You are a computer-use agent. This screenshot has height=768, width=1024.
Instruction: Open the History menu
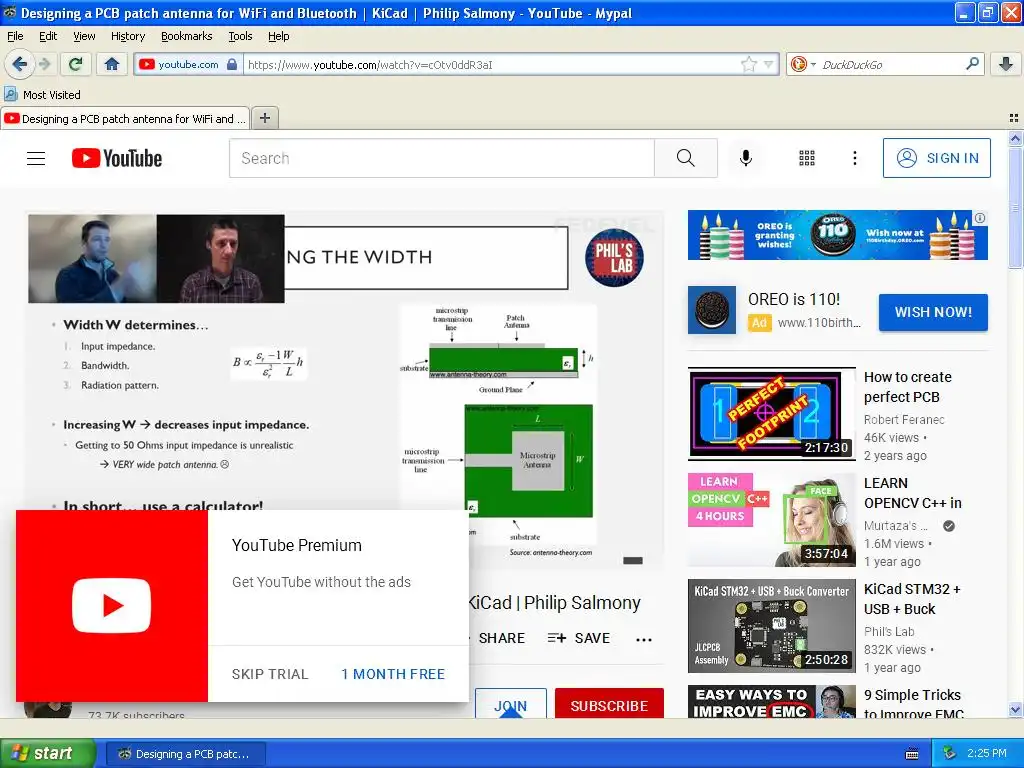pos(128,36)
